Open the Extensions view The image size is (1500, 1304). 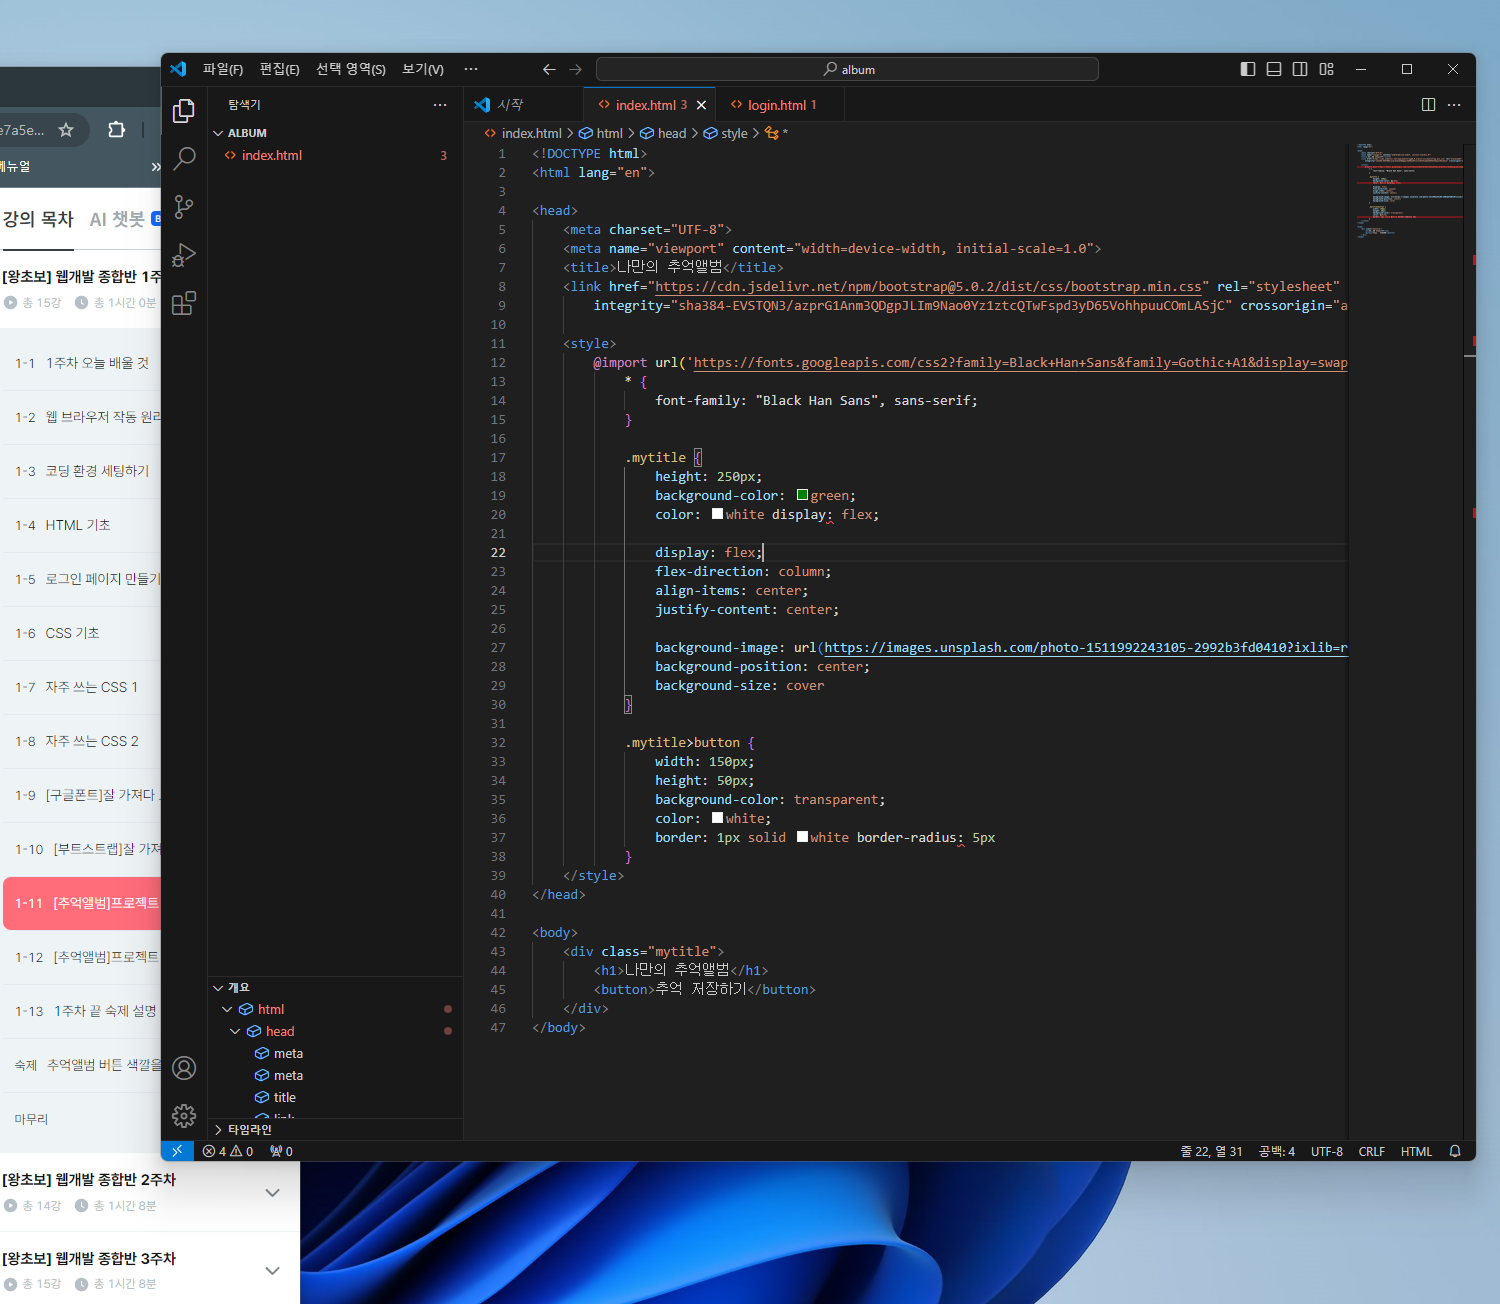(184, 303)
